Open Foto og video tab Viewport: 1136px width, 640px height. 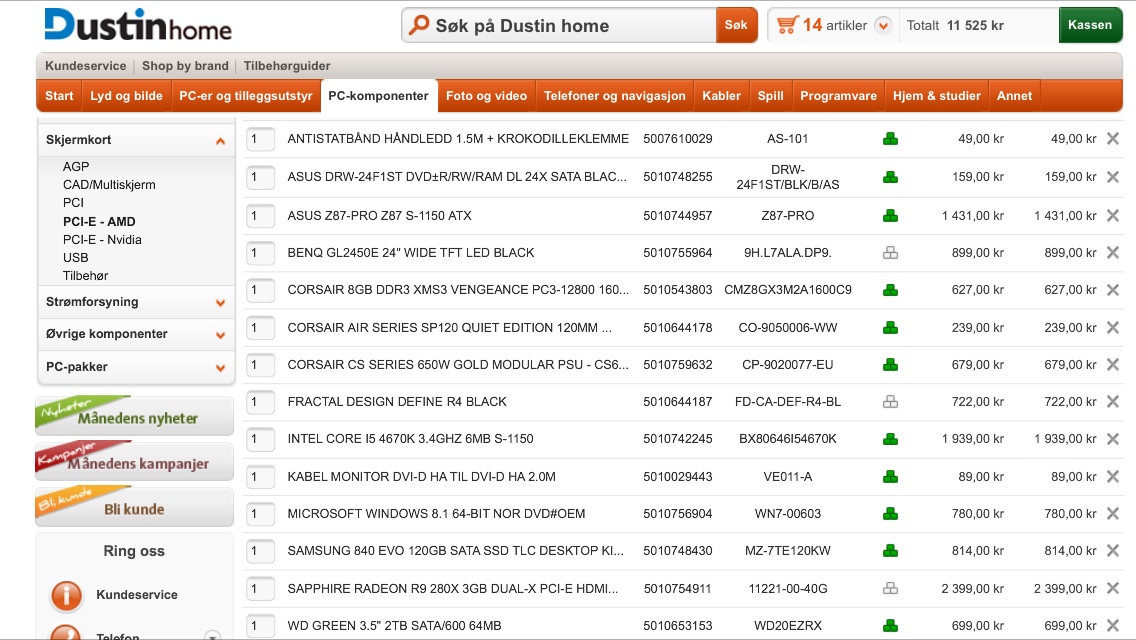pyautogui.click(x=486, y=96)
